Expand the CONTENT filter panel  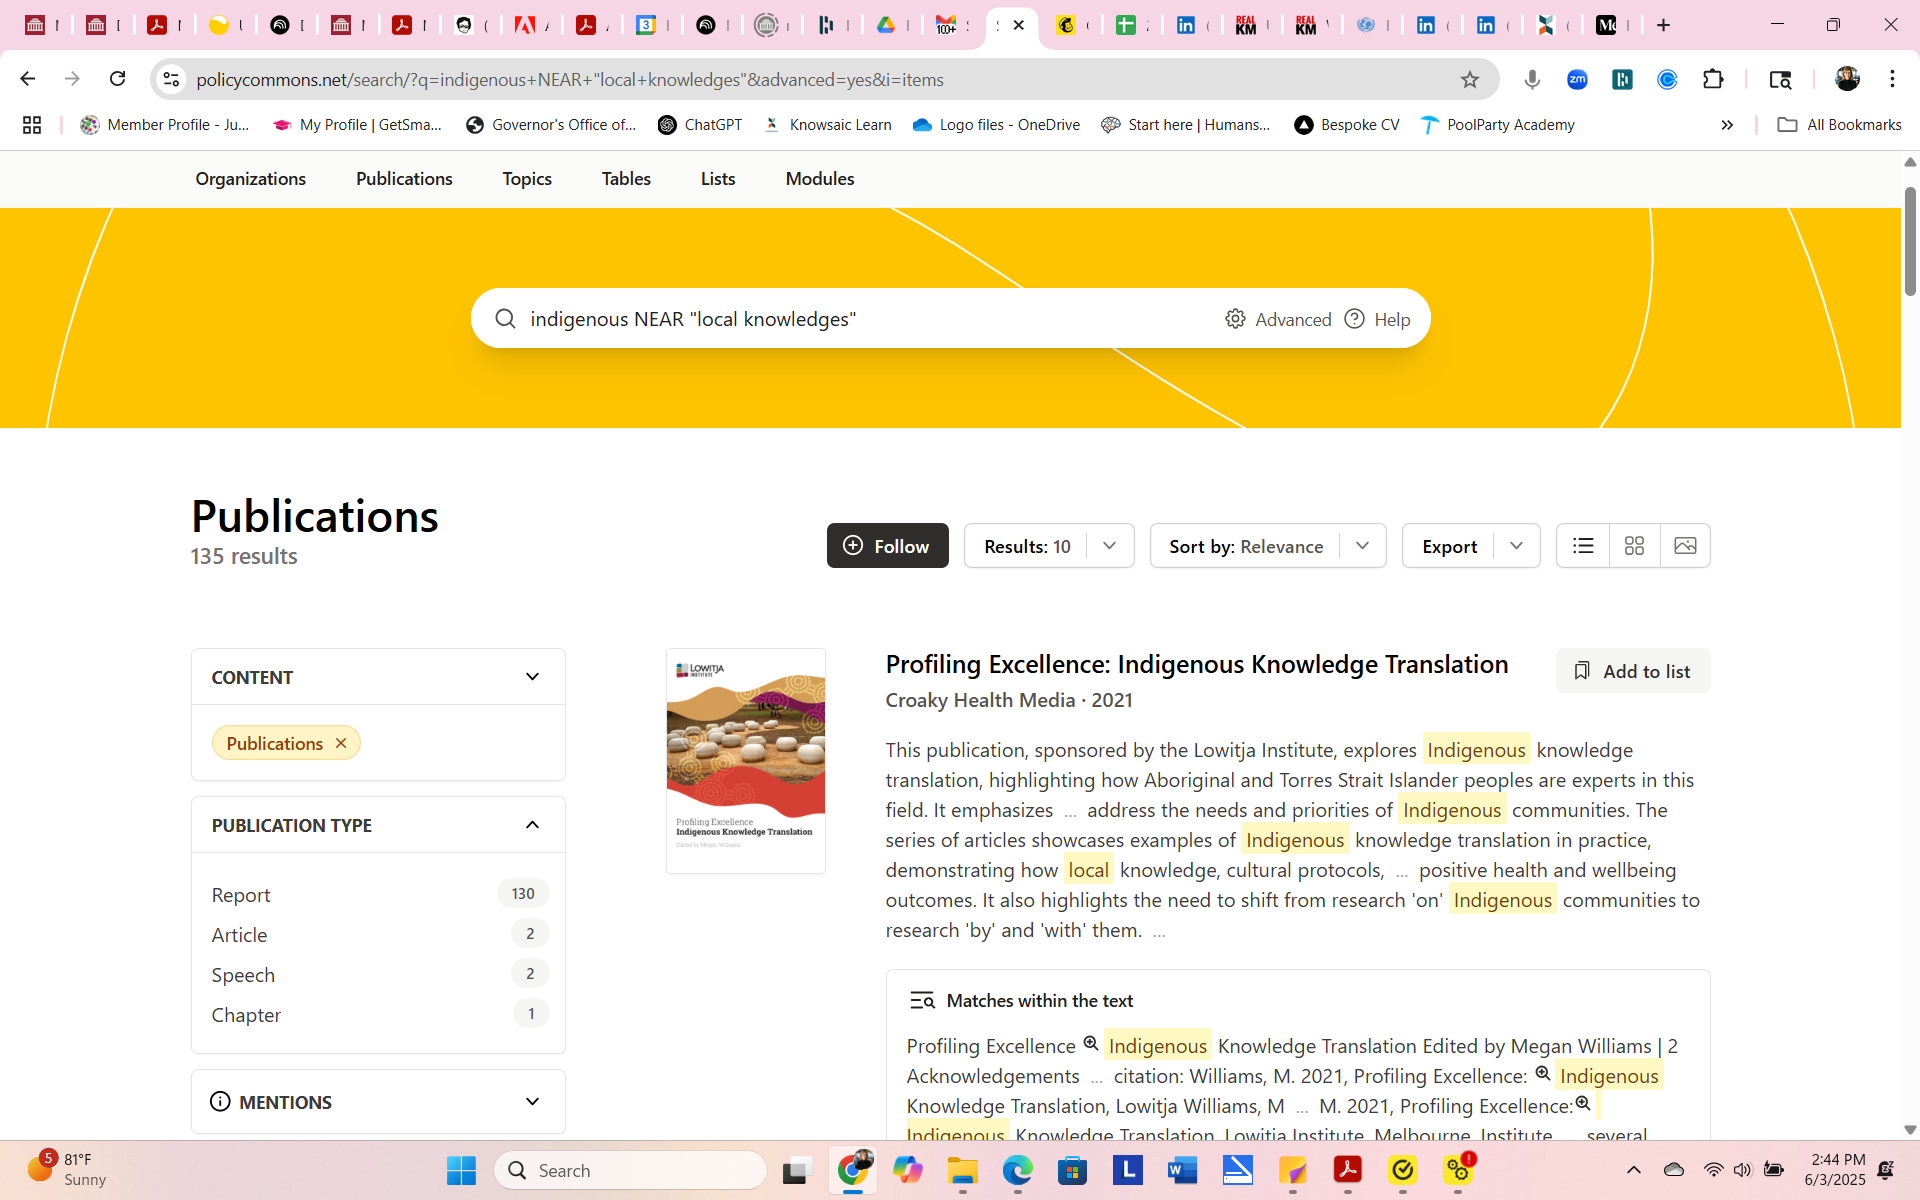[x=532, y=677]
